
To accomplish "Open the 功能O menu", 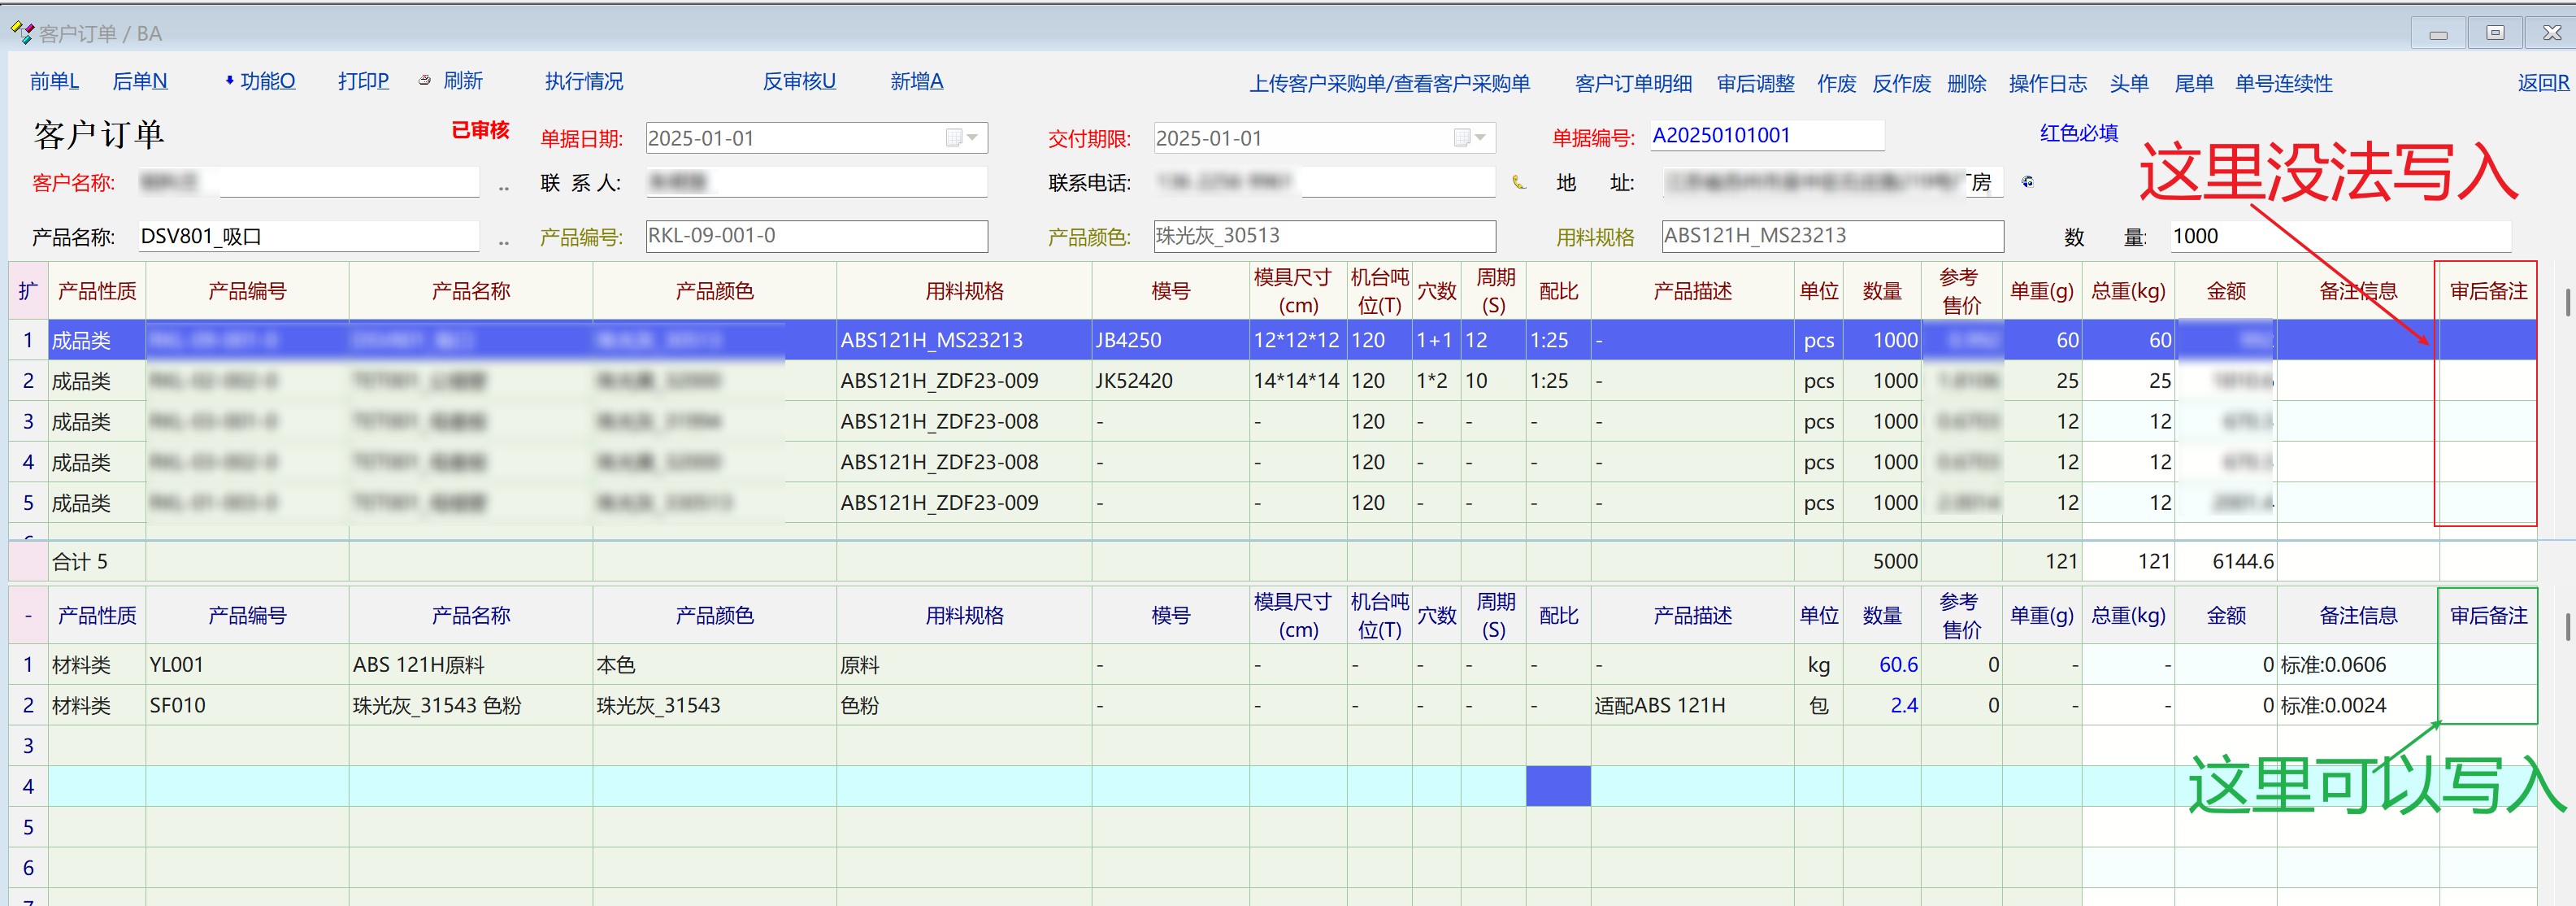I will click(267, 81).
